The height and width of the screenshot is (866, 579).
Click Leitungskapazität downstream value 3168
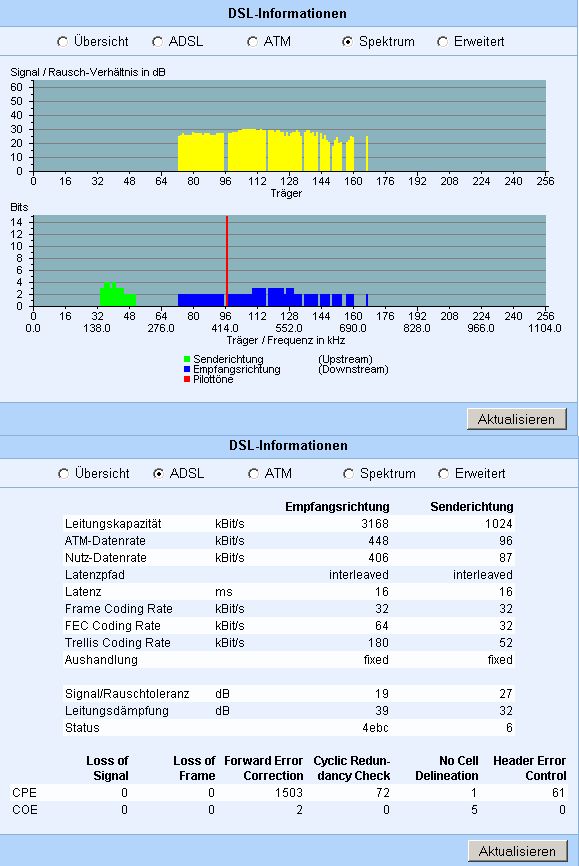coord(375,524)
